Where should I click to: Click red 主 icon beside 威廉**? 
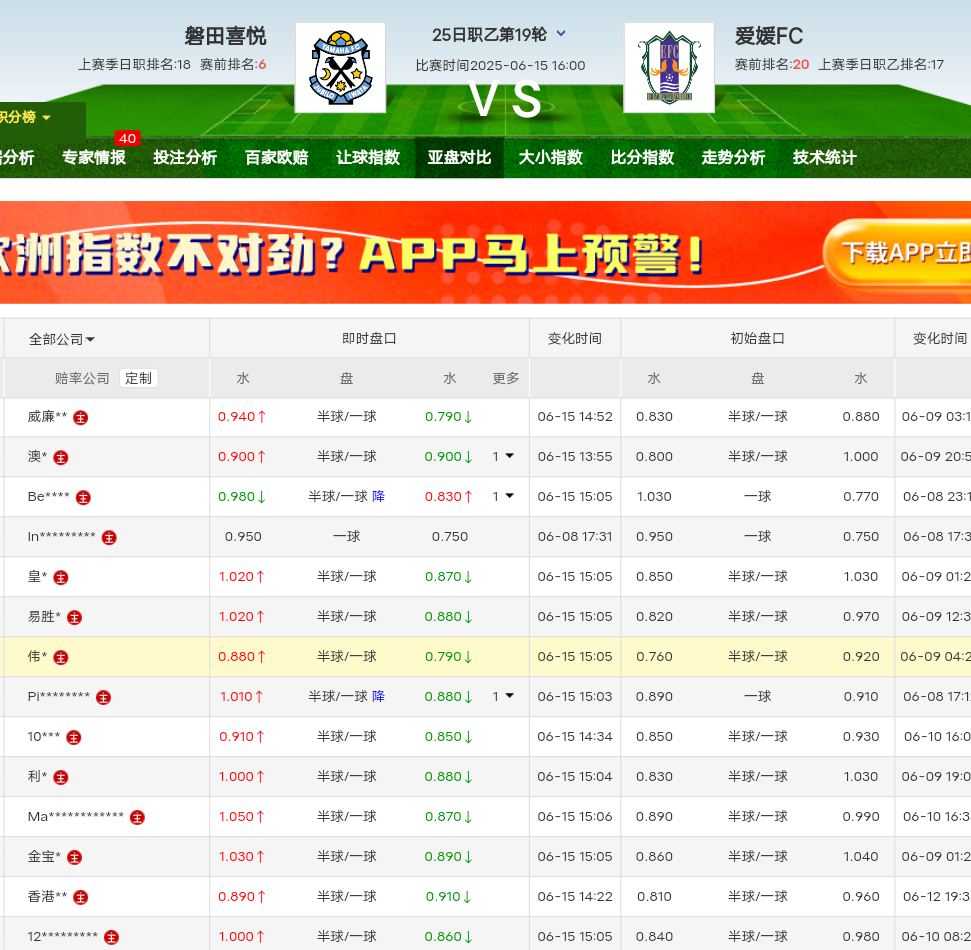click(x=81, y=417)
